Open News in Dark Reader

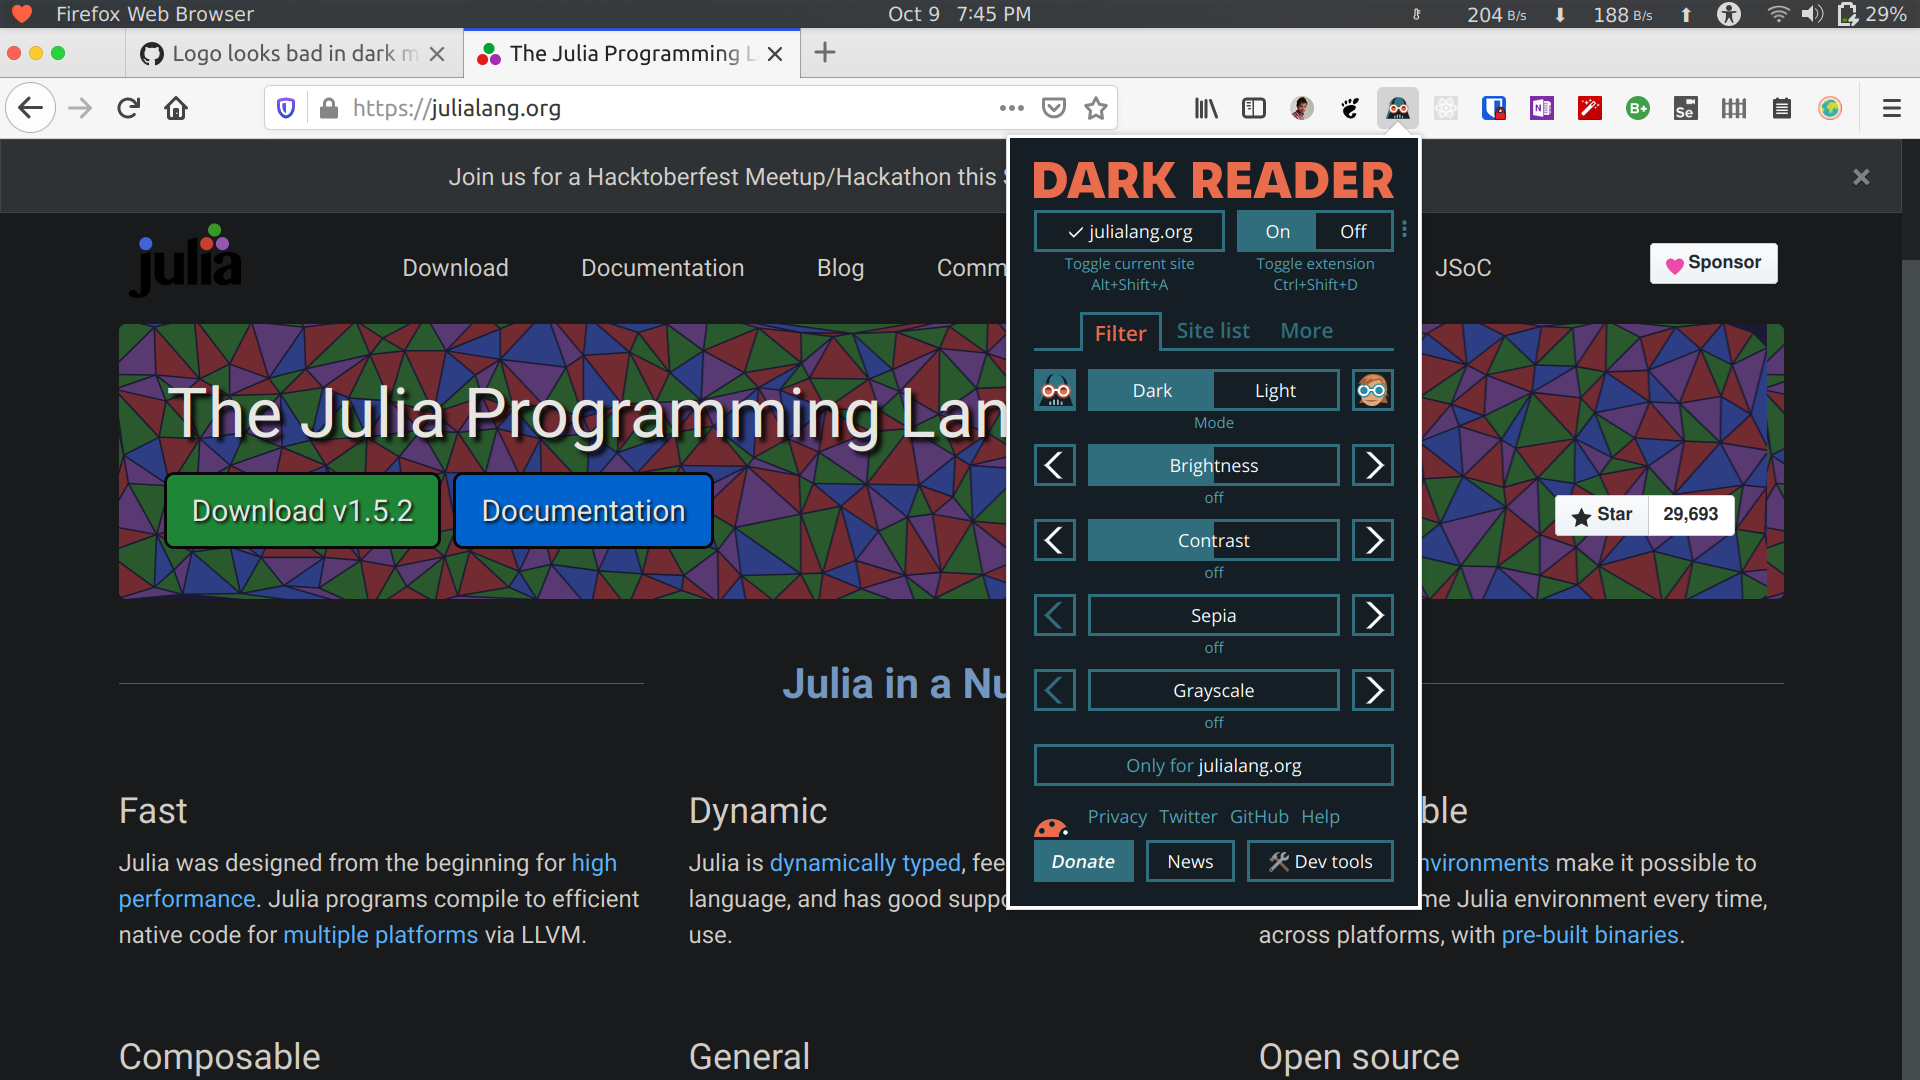coord(1190,861)
